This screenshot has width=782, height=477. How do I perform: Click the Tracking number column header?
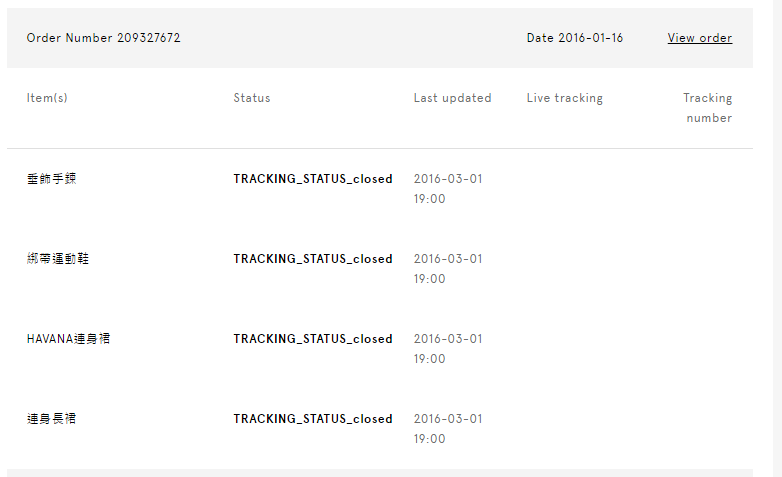(707, 108)
